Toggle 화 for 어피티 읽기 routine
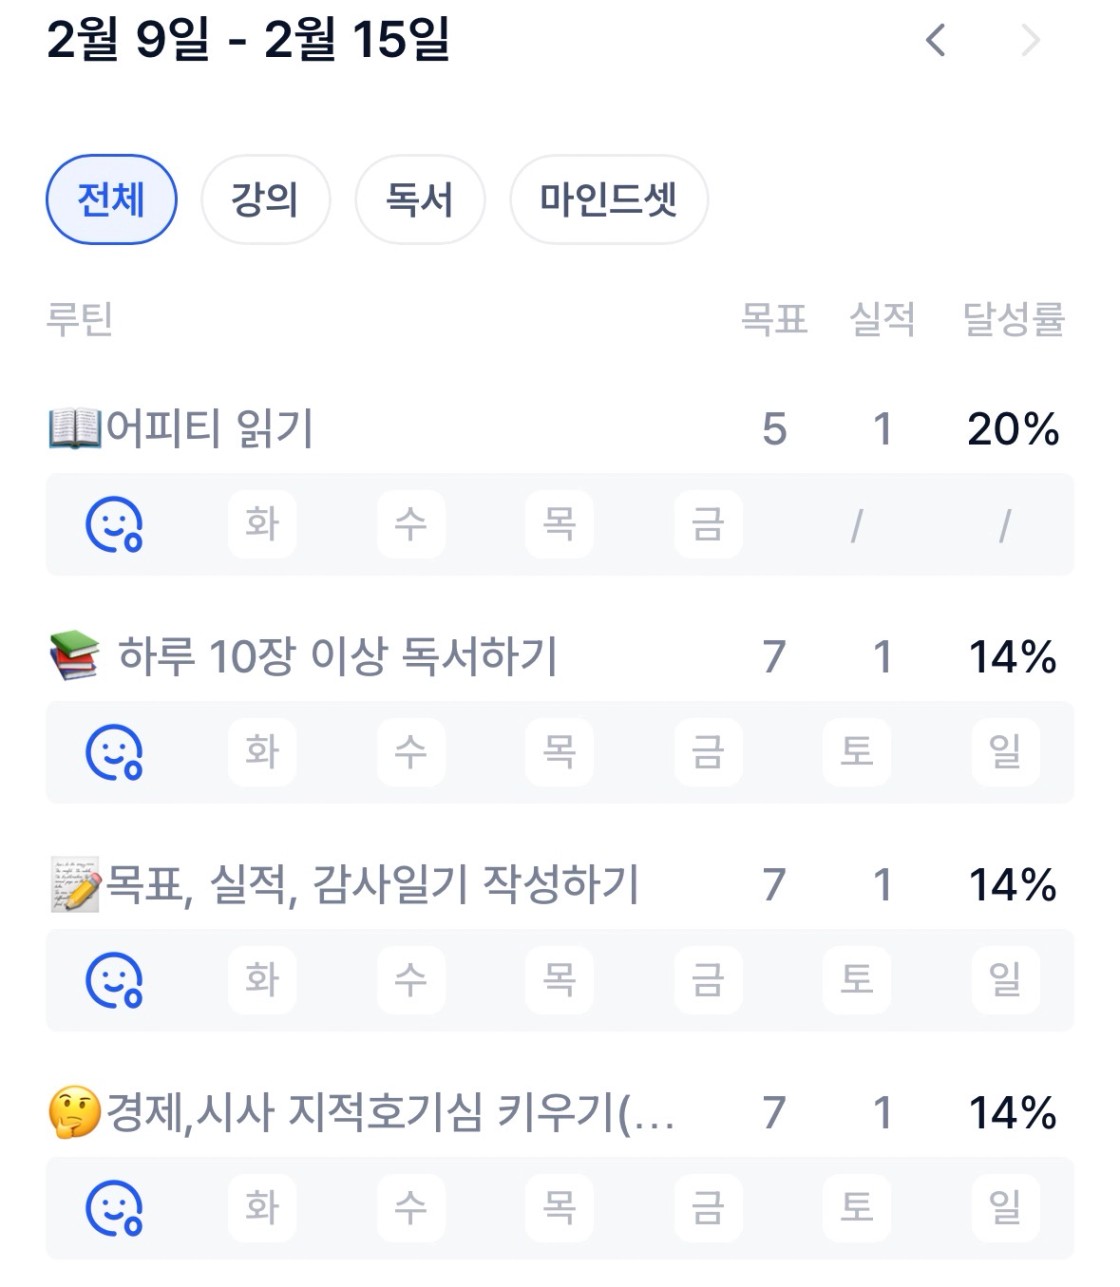Image resolution: width=1120 pixels, height=1287 pixels. click(x=262, y=524)
